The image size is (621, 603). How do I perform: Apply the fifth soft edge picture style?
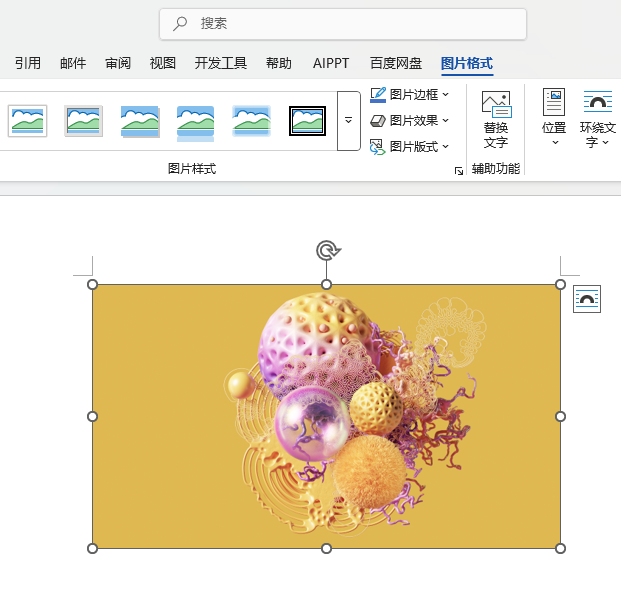point(251,121)
